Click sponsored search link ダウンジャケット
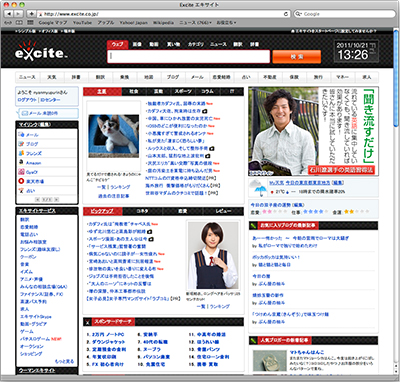Image resolution: width=400 pixels, height=382 pixels. coord(108,342)
